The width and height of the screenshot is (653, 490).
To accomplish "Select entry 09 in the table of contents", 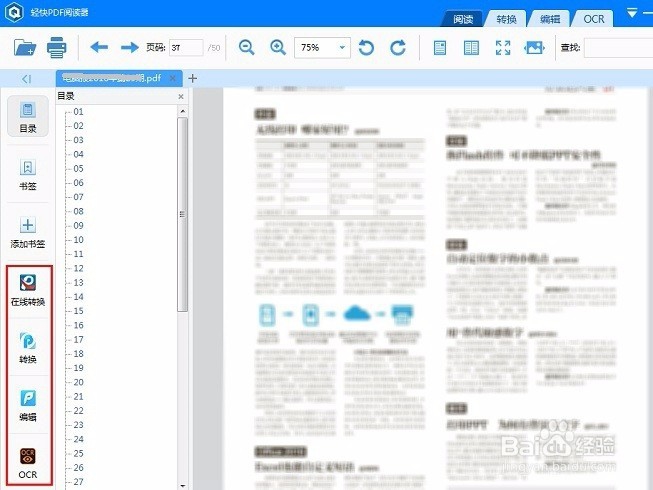I will tap(78, 226).
